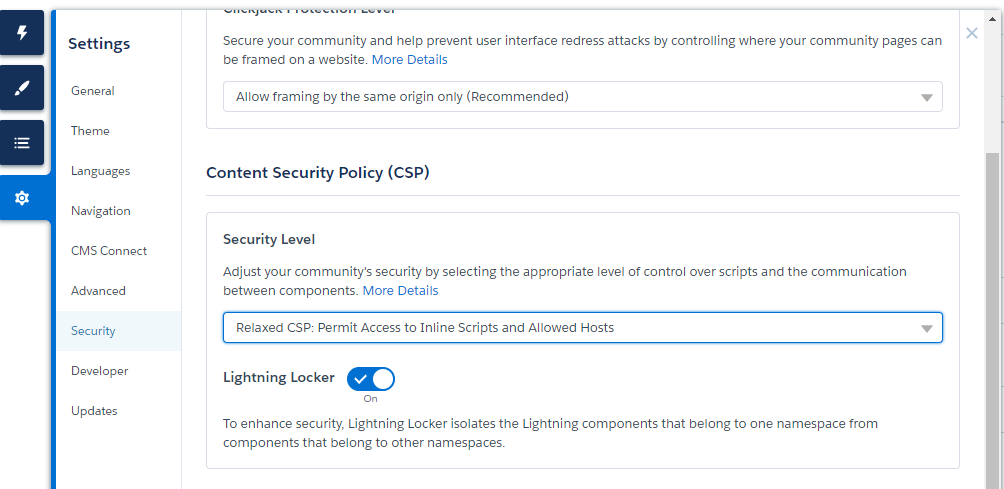
Task: Switch to Navigation settings
Action: point(100,211)
